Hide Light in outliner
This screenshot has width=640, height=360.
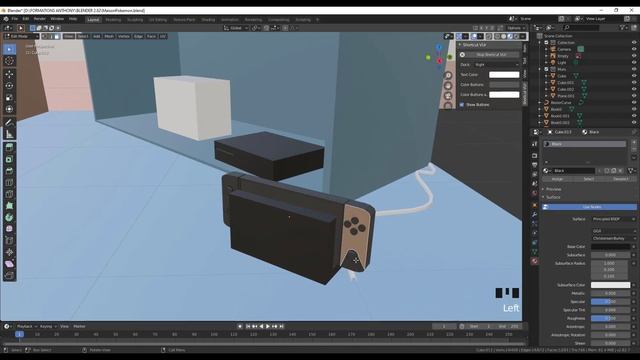[x=634, y=62]
